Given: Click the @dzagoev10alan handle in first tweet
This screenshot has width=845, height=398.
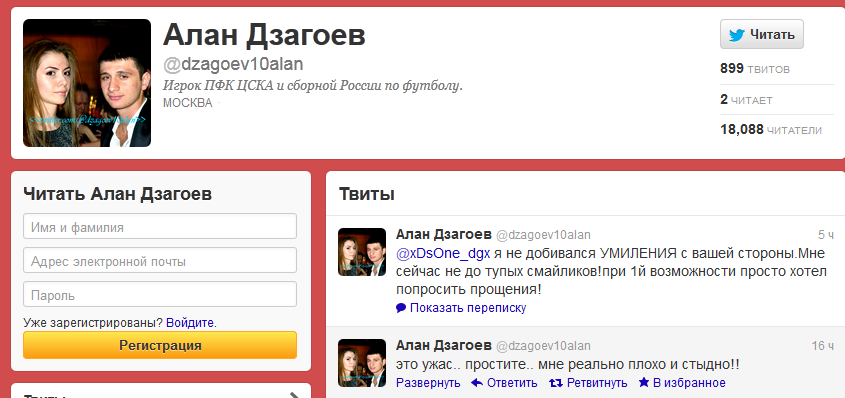Looking at the screenshot, I should click(x=543, y=235).
